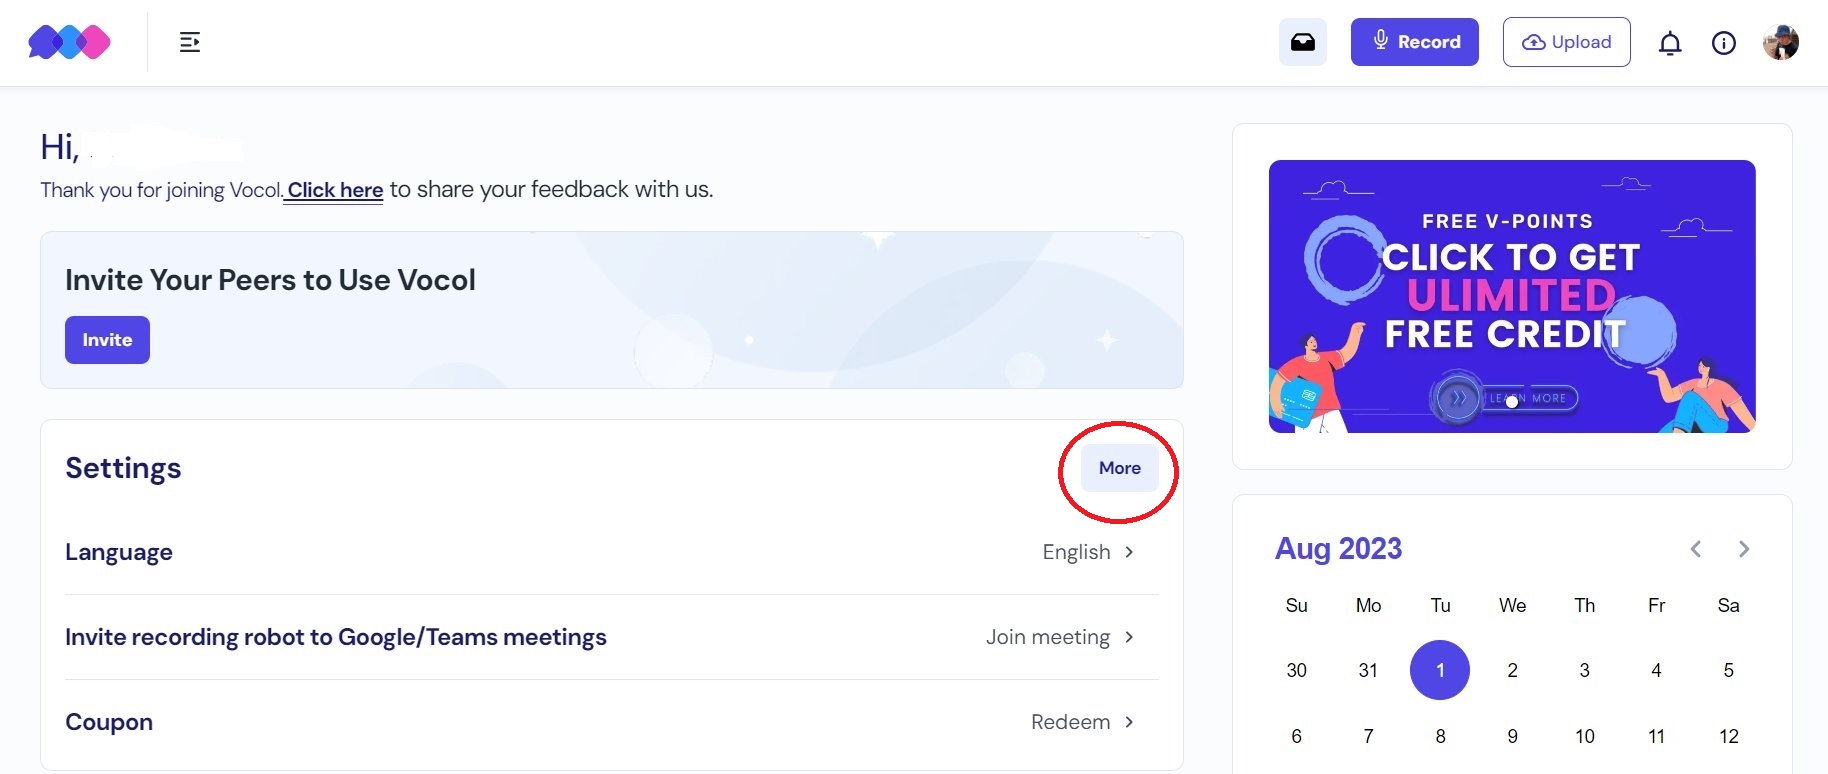
Task: Go to previous month in calendar
Action: [1696, 549]
